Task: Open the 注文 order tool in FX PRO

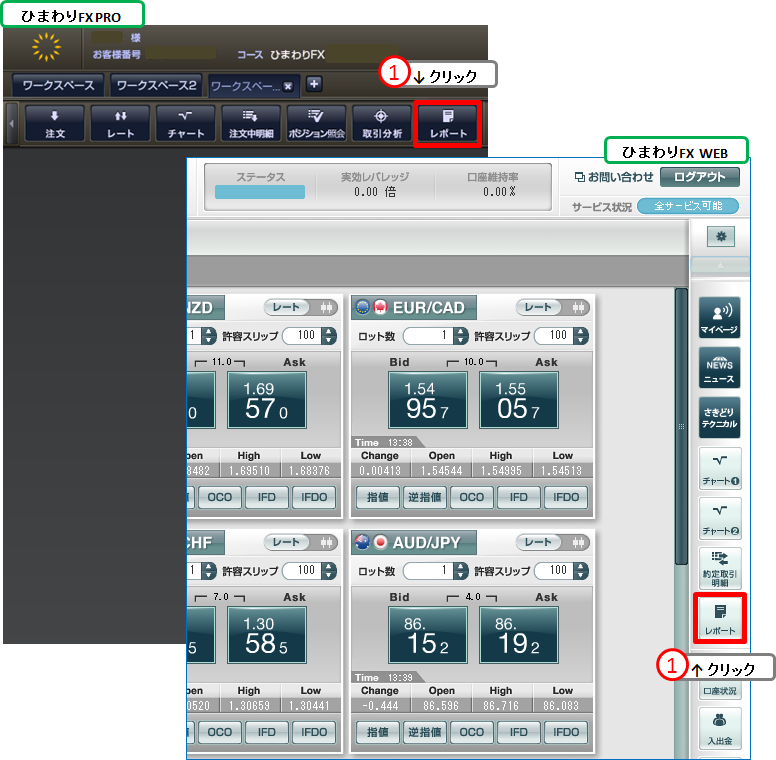Action: tap(54, 124)
